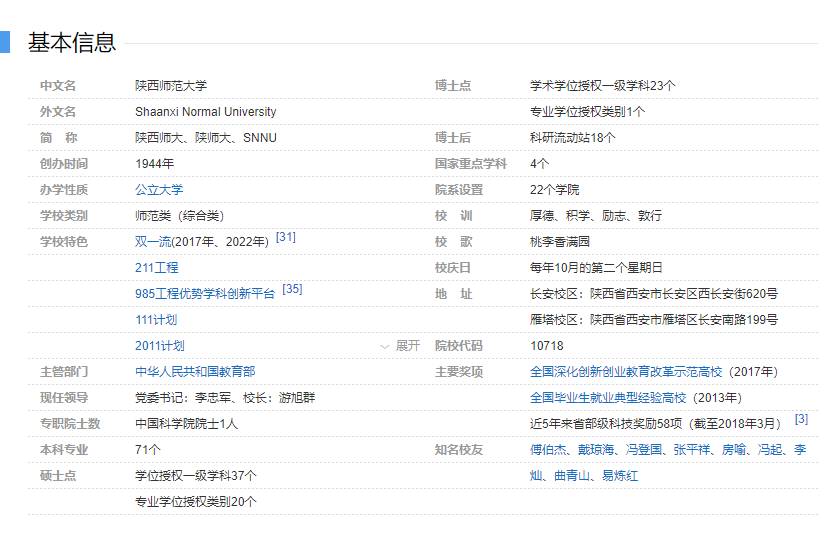Click the 211工程 link
Screen dimensions: 830x547
[156, 268]
